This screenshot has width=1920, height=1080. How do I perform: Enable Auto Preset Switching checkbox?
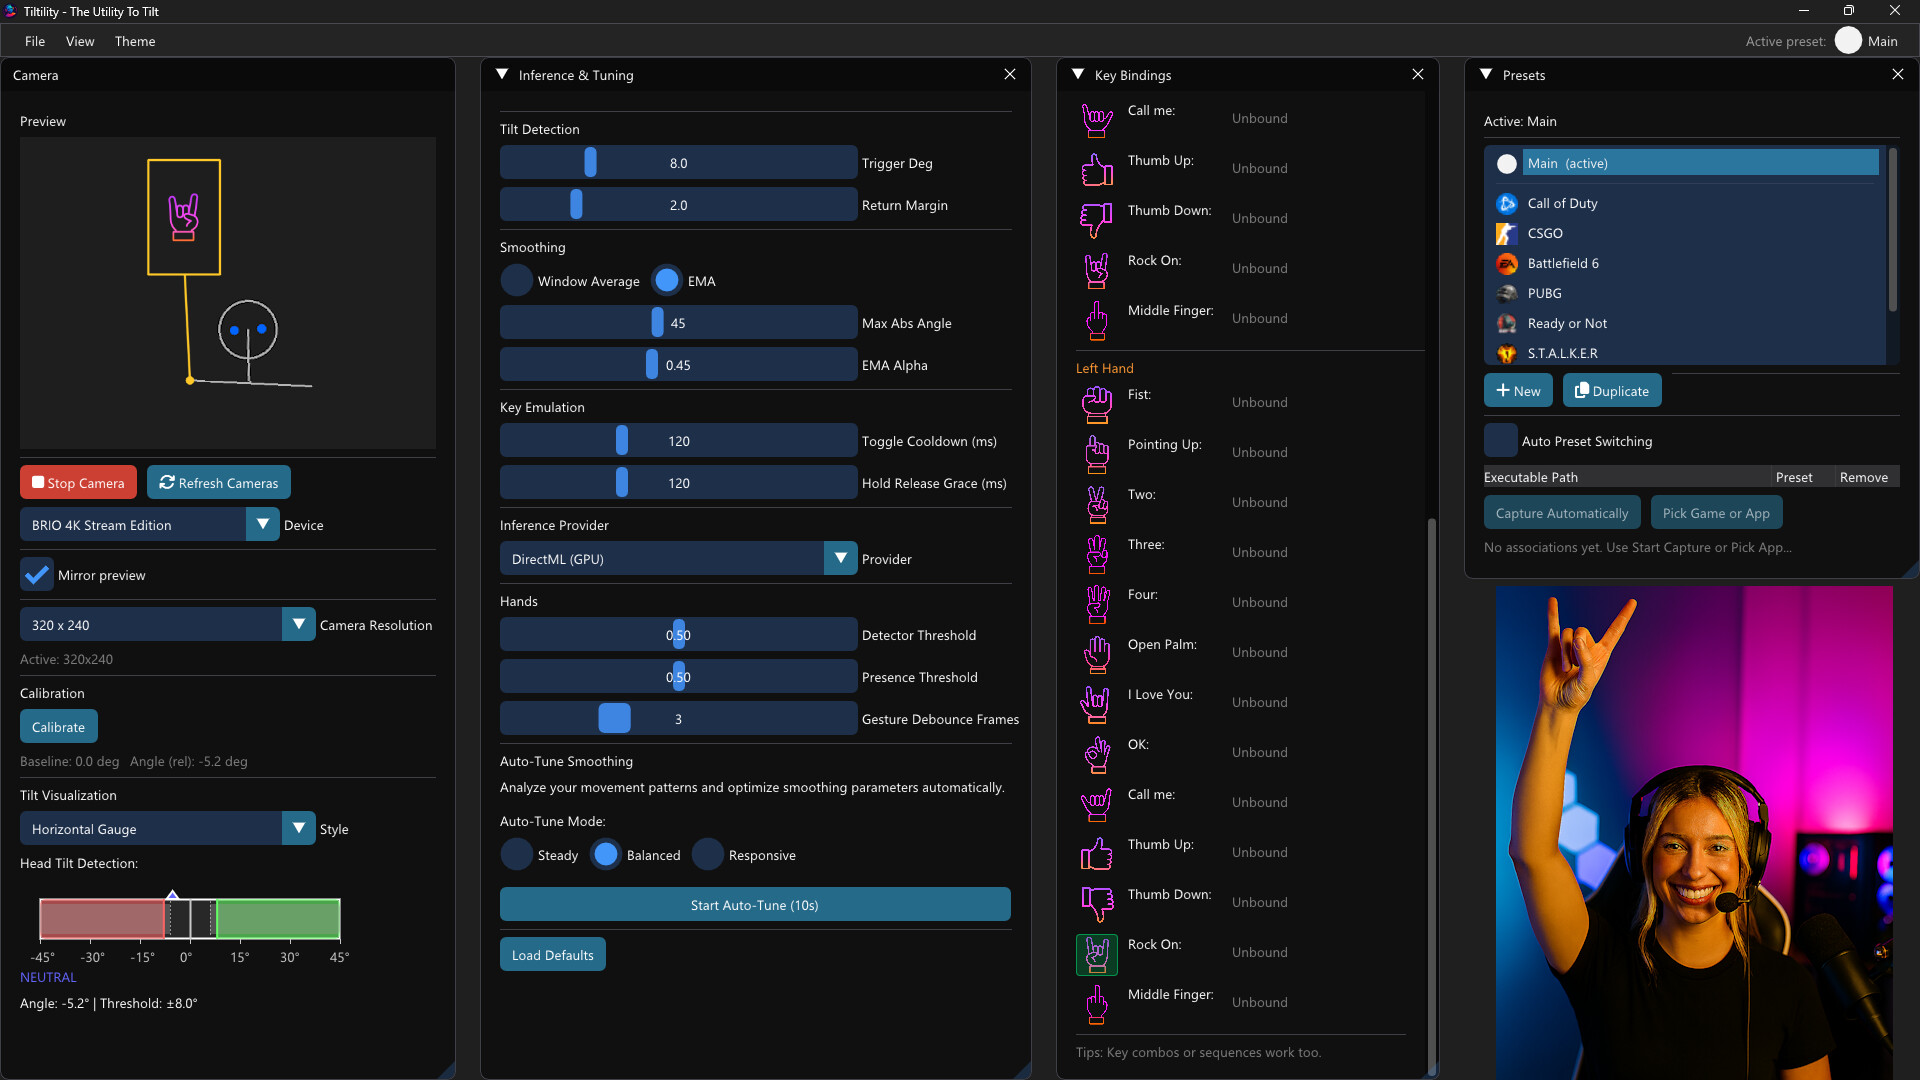(1500, 441)
